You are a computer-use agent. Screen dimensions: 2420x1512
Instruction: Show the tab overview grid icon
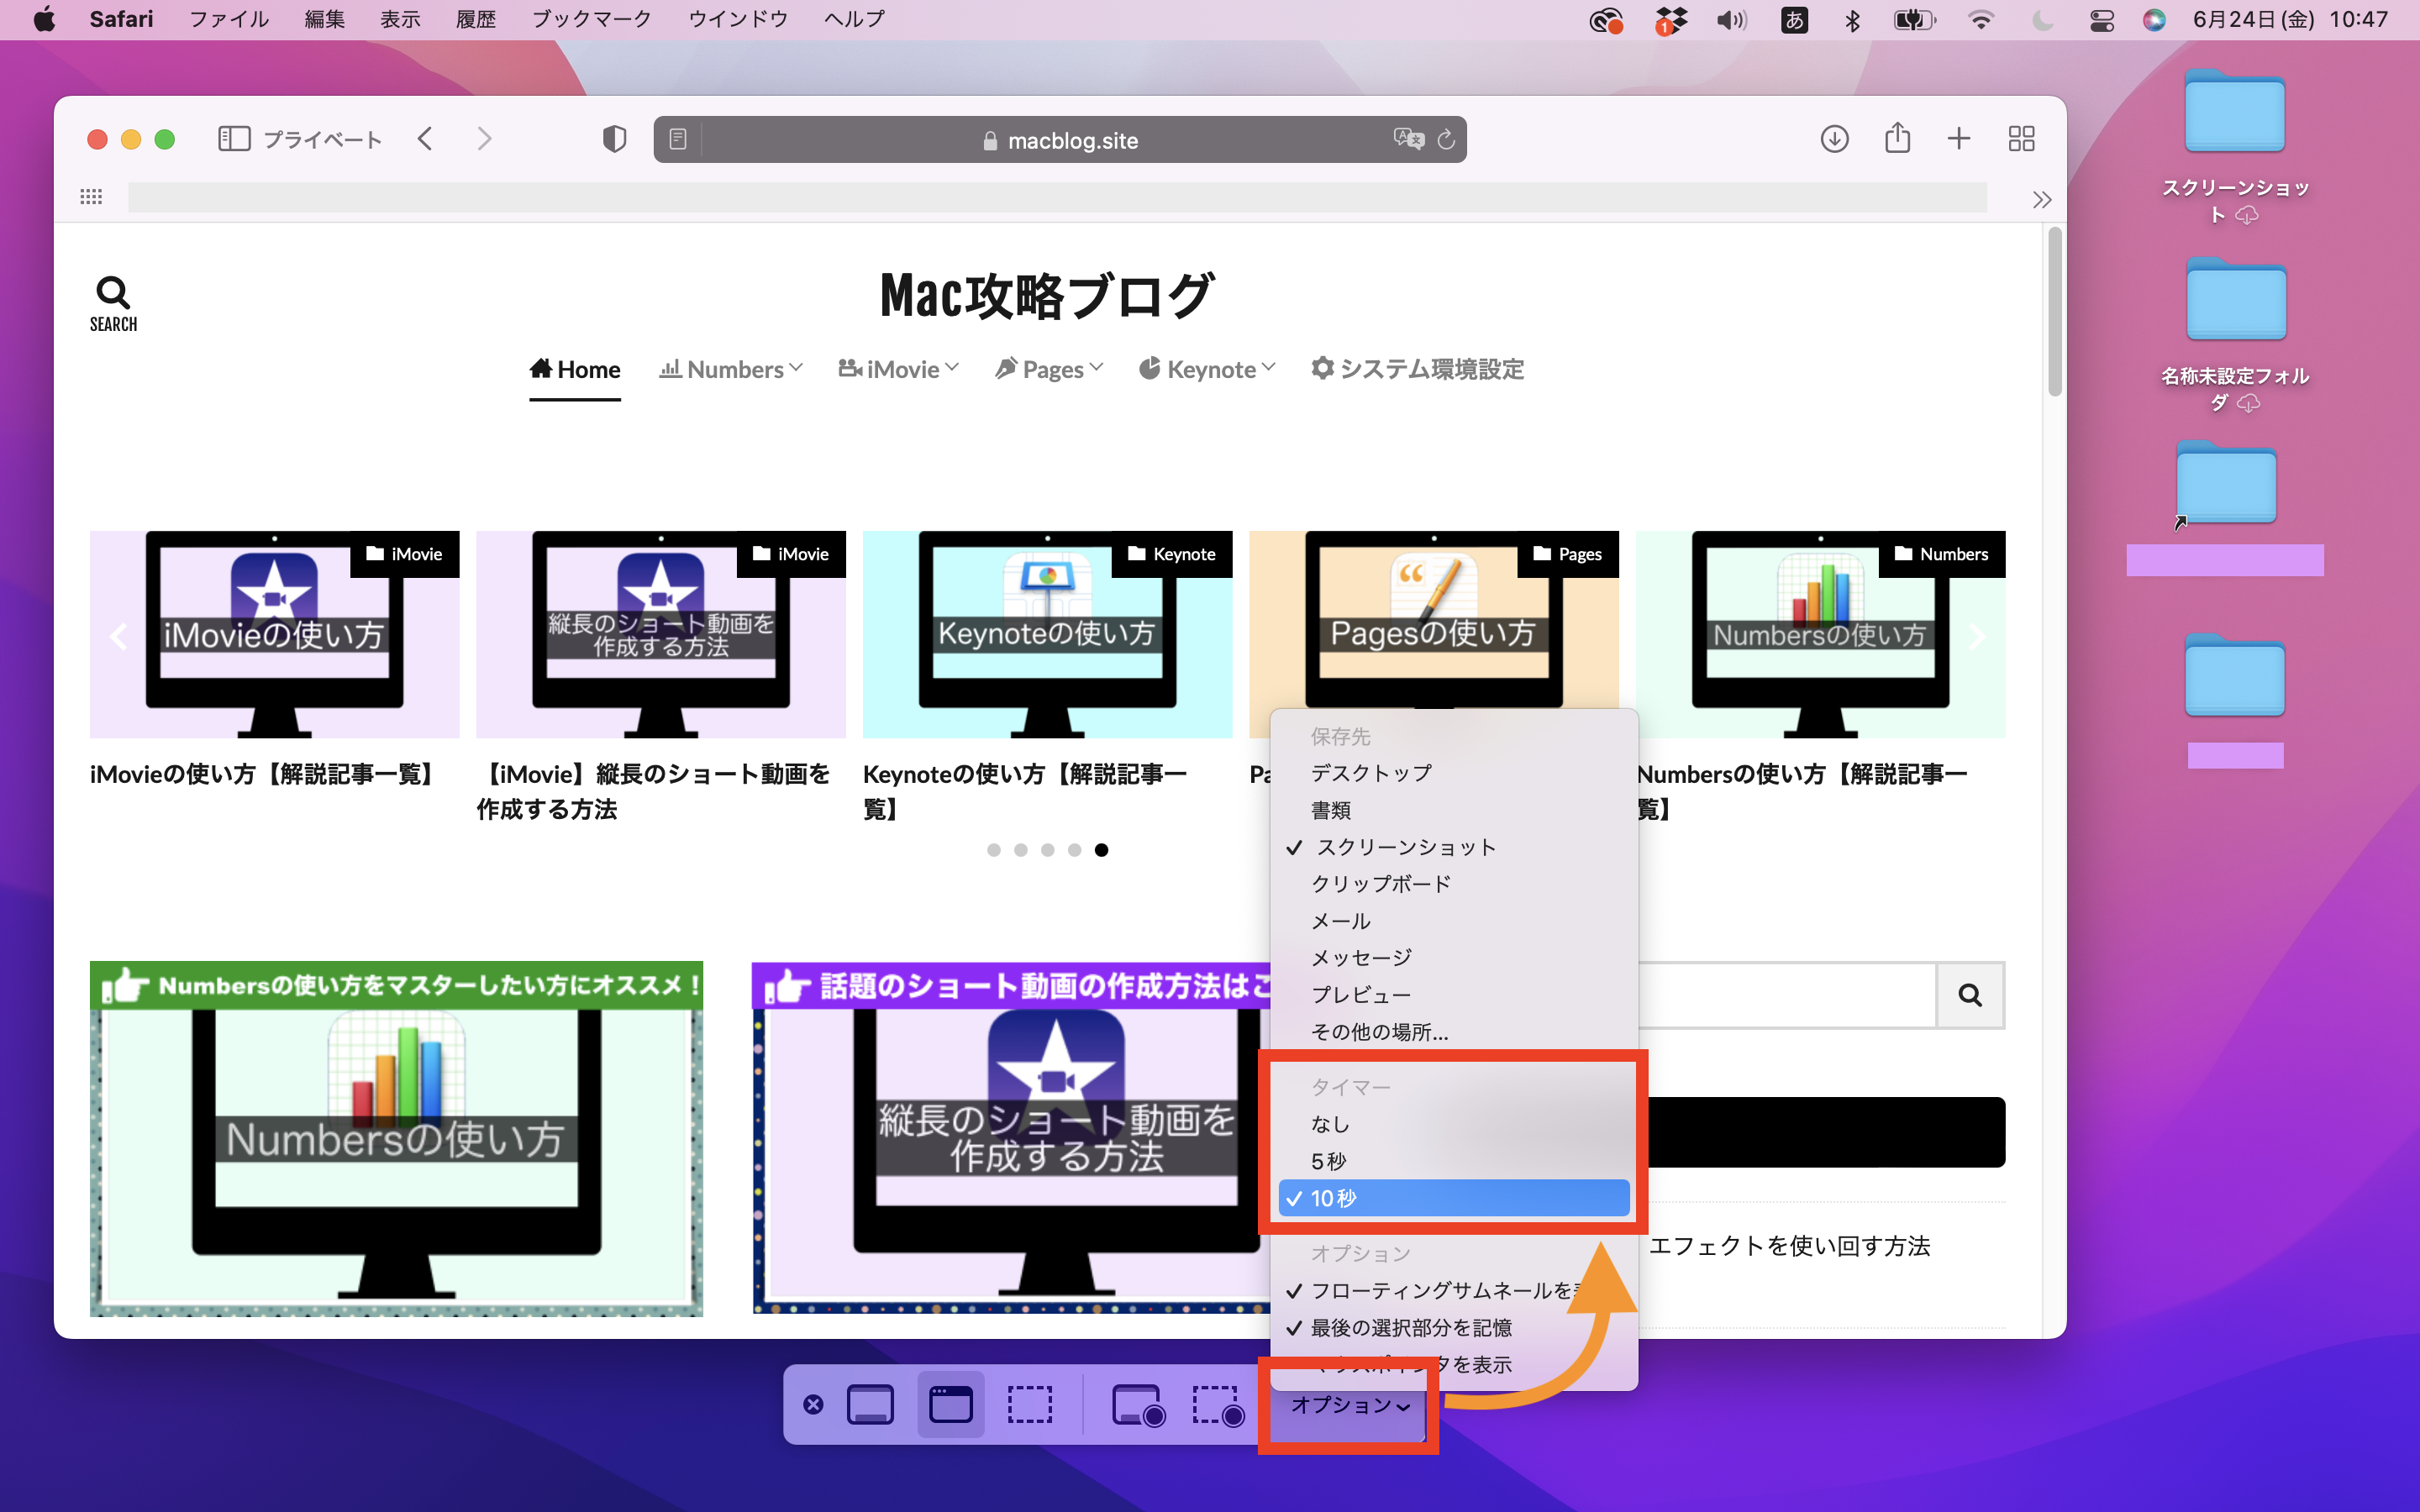click(2021, 139)
